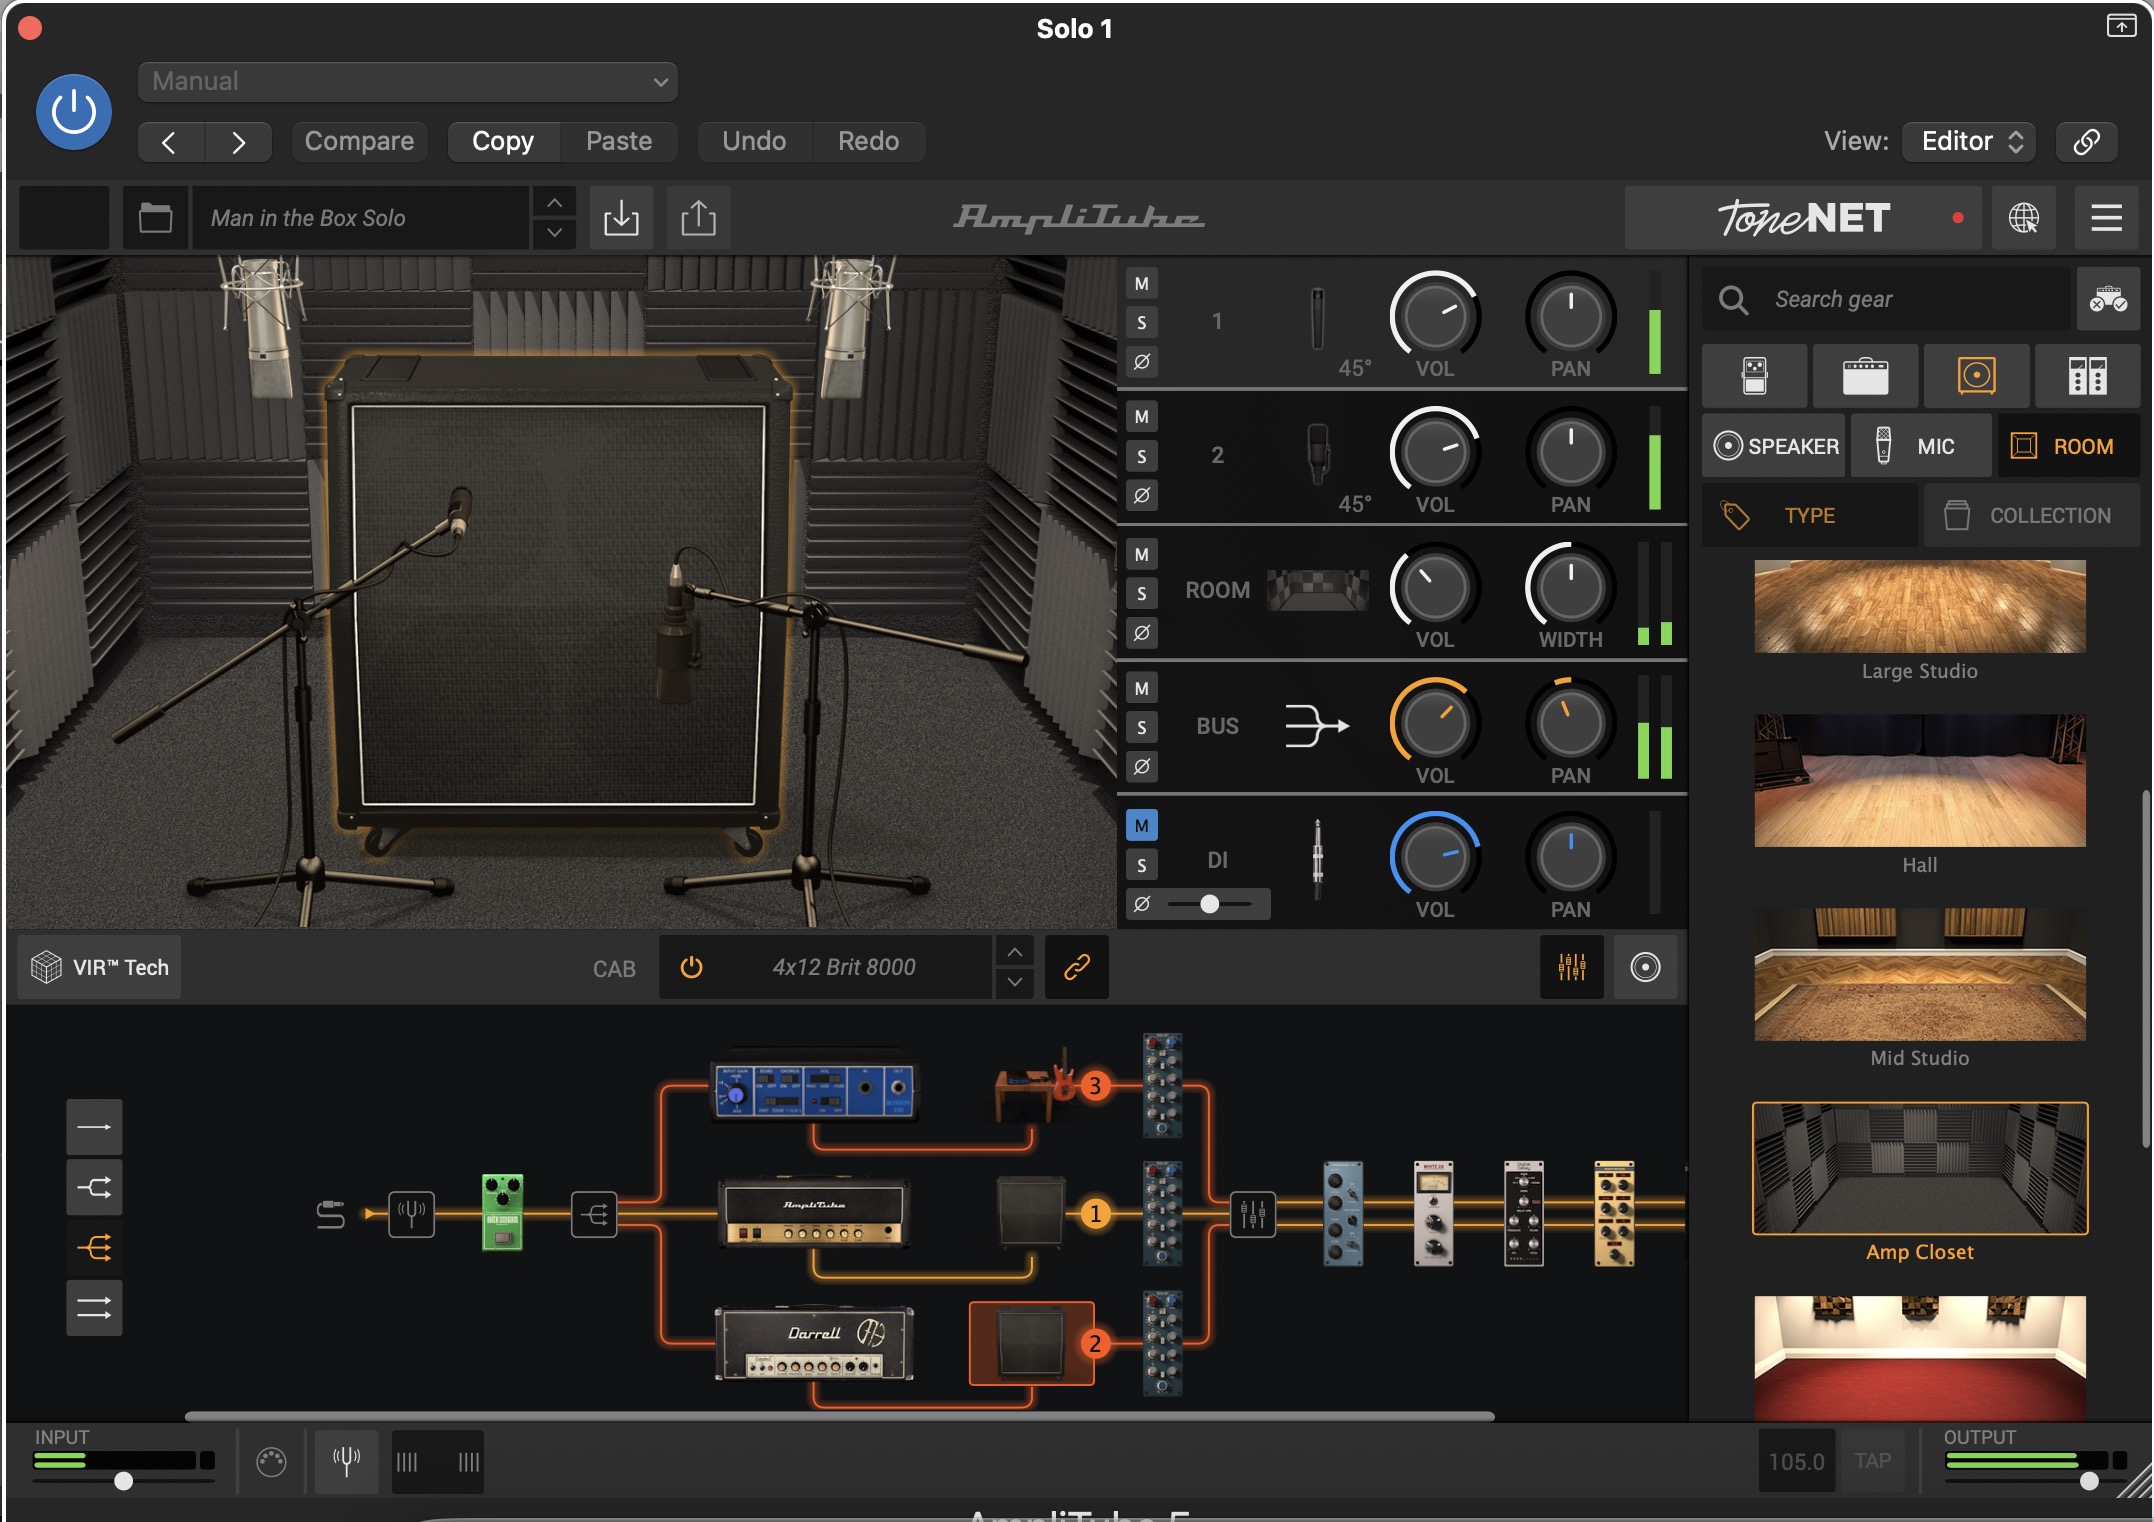This screenshot has width=2154, height=1522.
Task: Select the three-way split routing icon
Action: (95, 1247)
